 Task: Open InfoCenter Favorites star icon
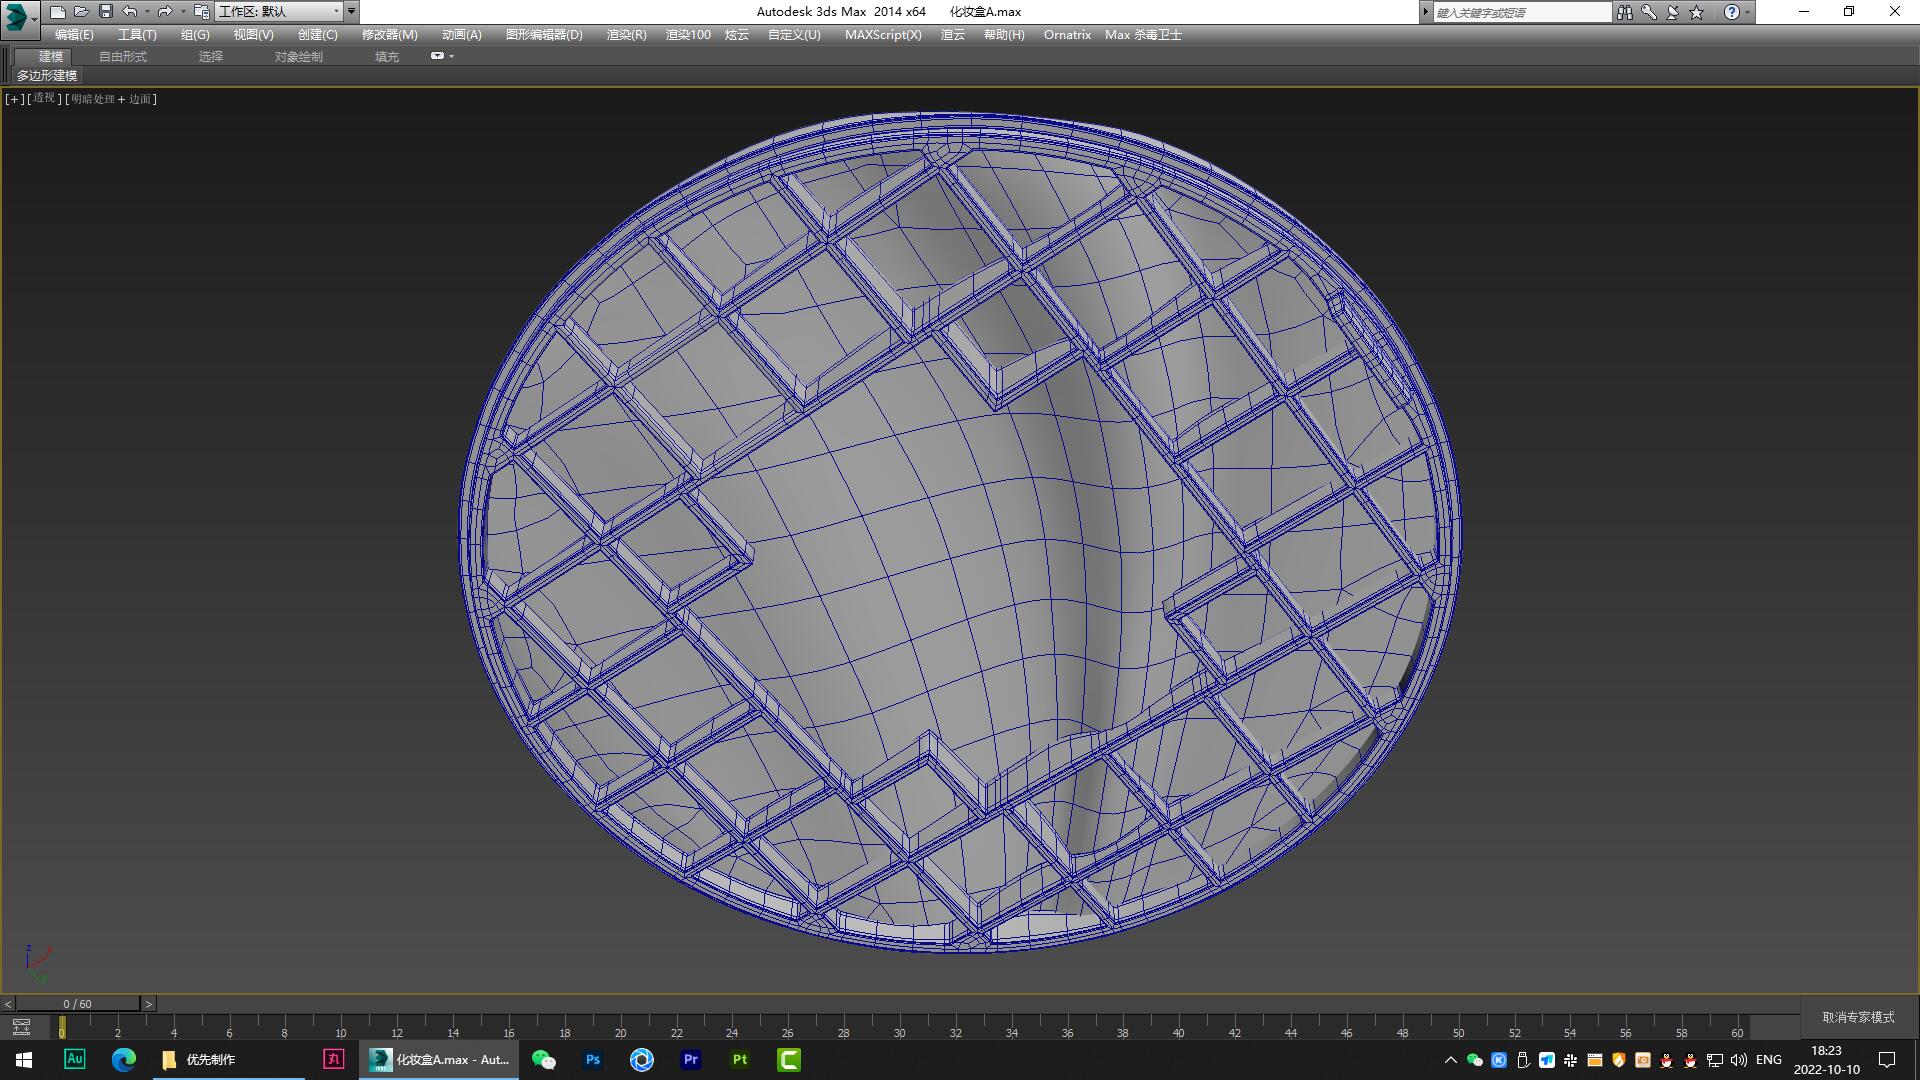(1694, 11)
